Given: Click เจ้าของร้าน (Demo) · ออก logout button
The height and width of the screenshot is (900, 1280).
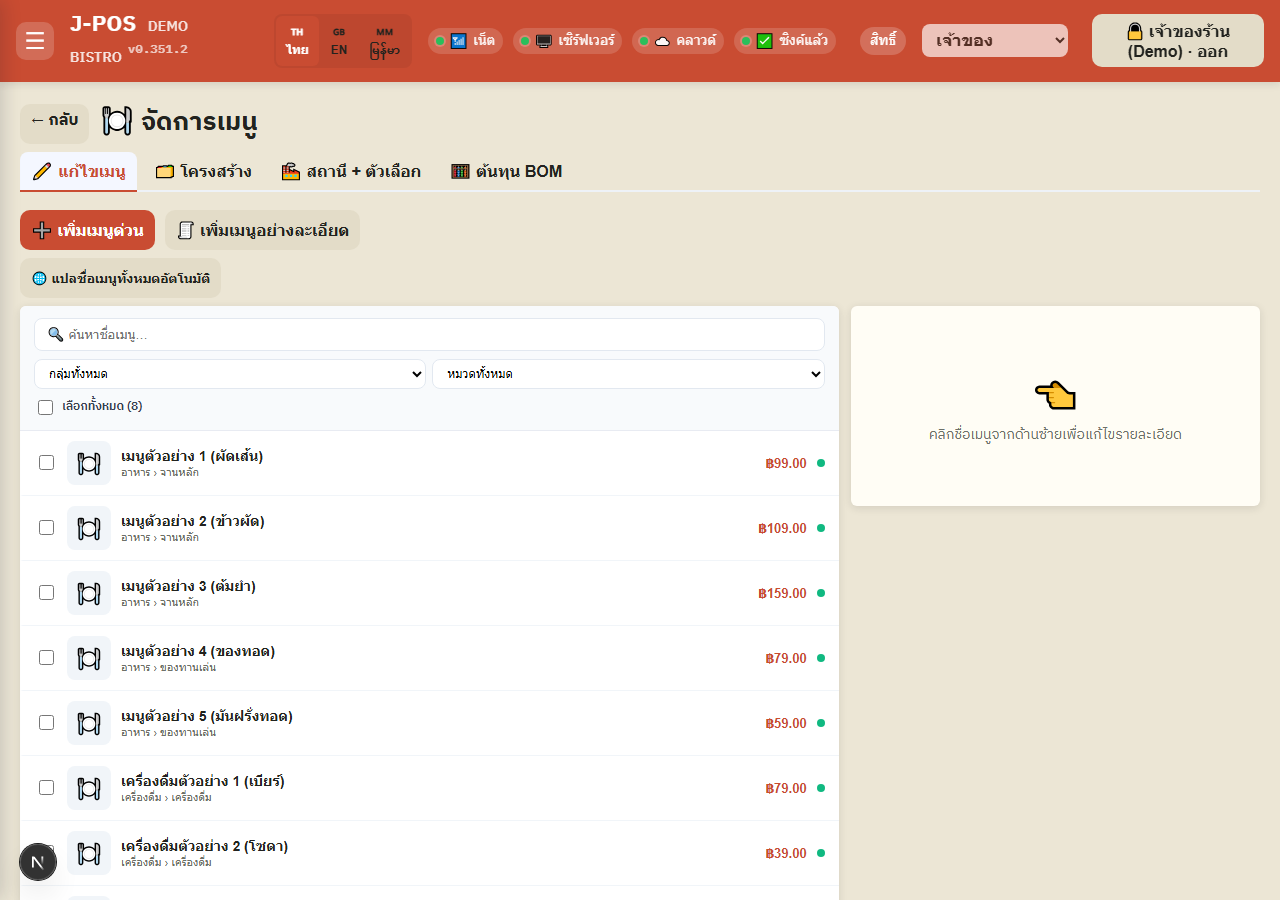Looking at the screenshot, I should coord(1178,41).
